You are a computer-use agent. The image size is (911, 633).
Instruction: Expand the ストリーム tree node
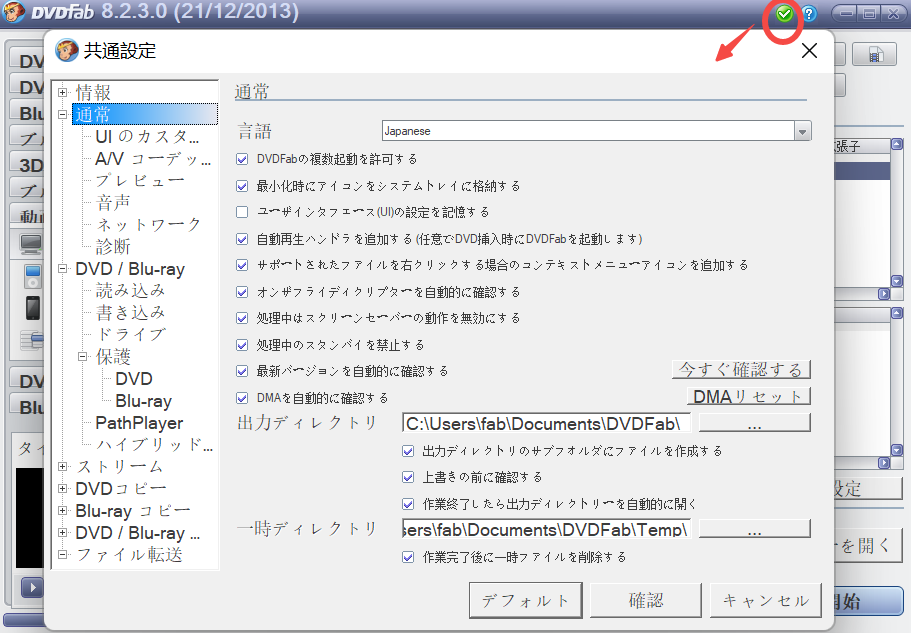(63, 466)
